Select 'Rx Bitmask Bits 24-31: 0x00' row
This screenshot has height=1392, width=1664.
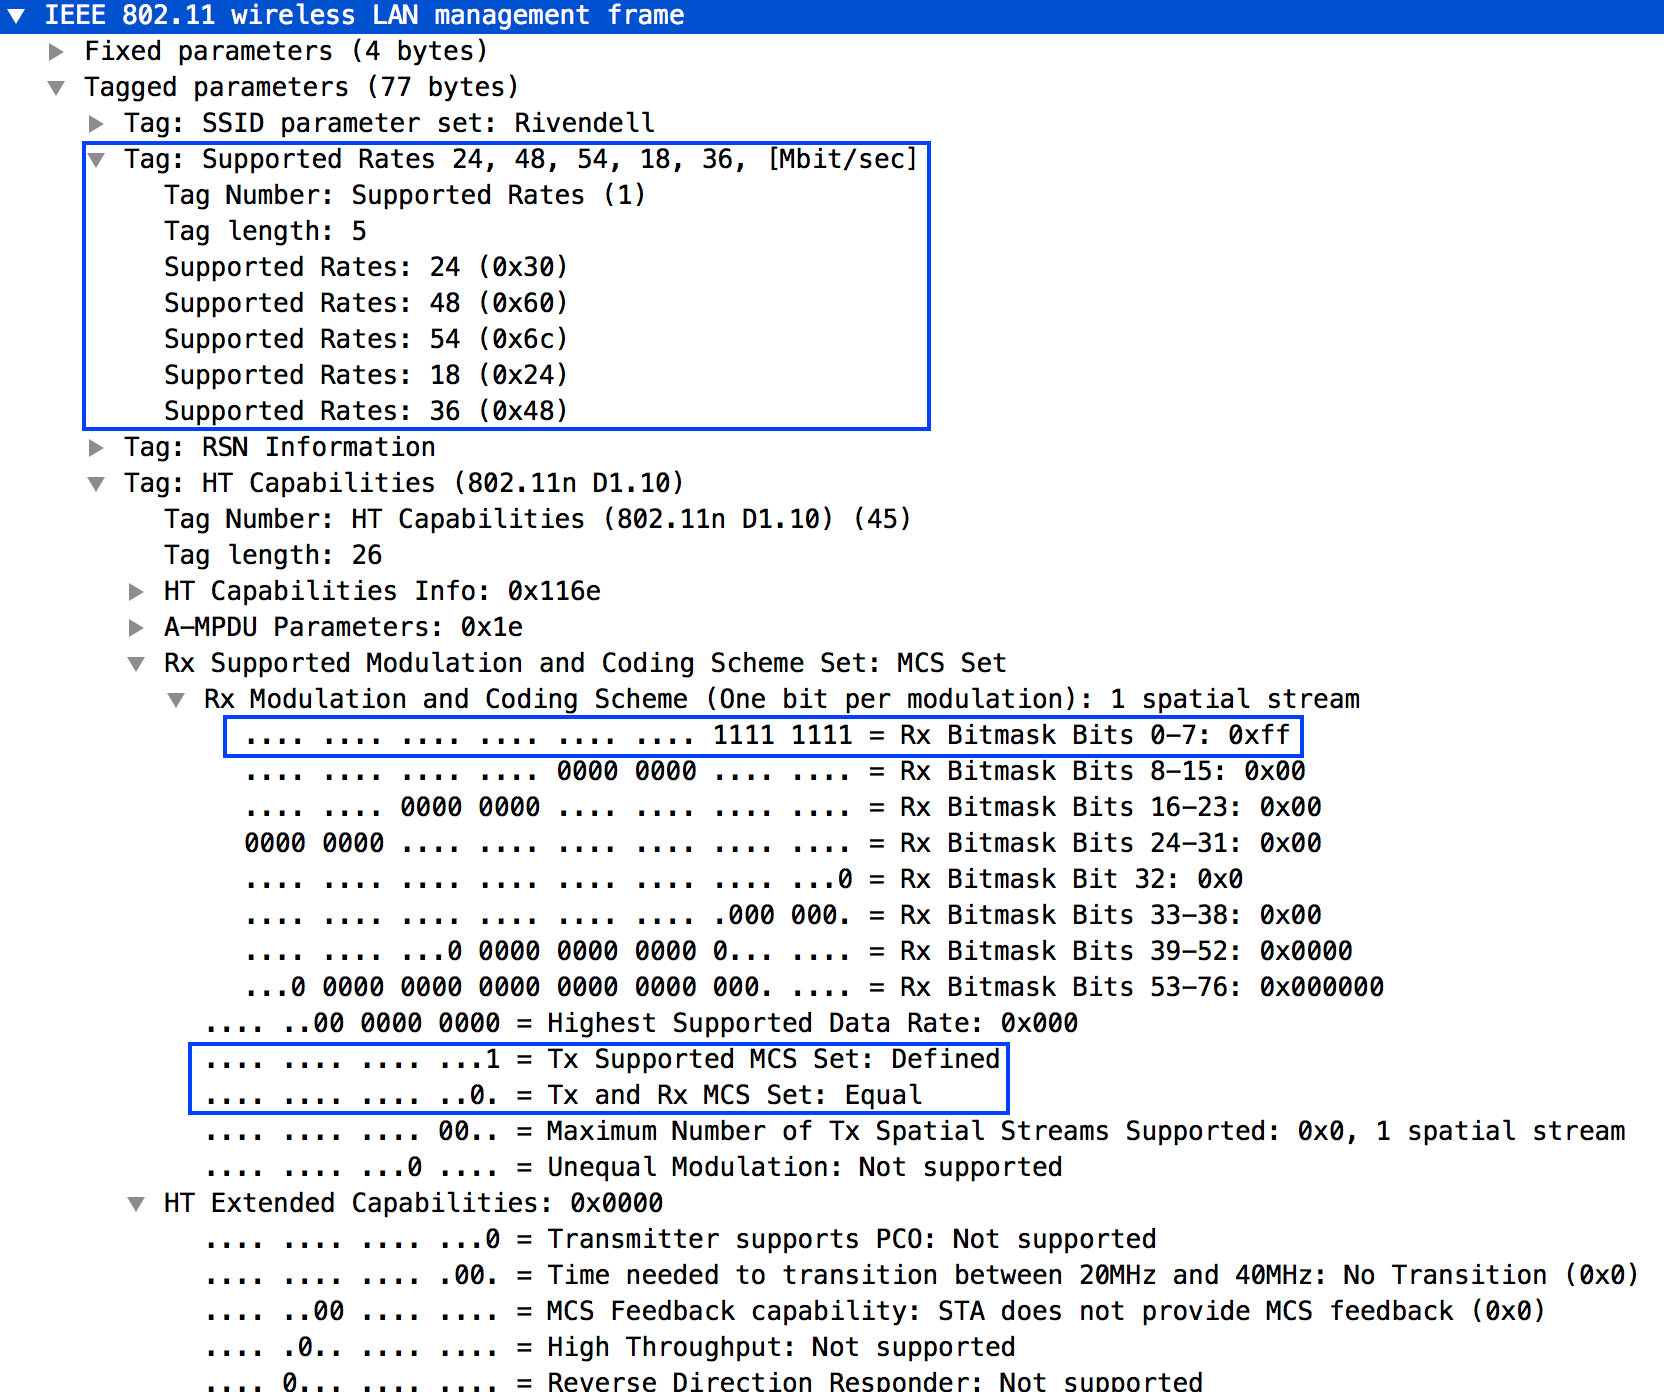coord(783,843)
